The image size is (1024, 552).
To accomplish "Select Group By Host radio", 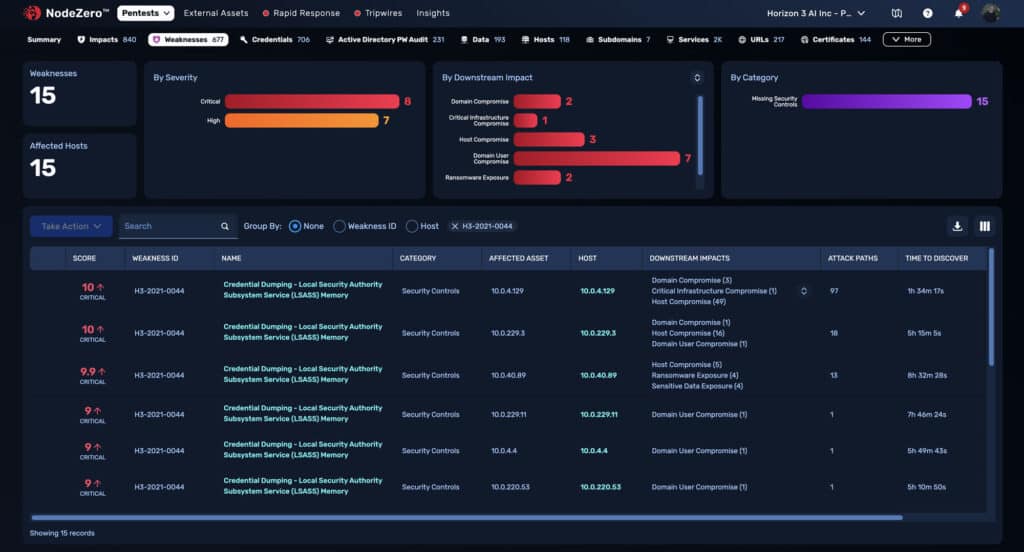I will point(411,226).
